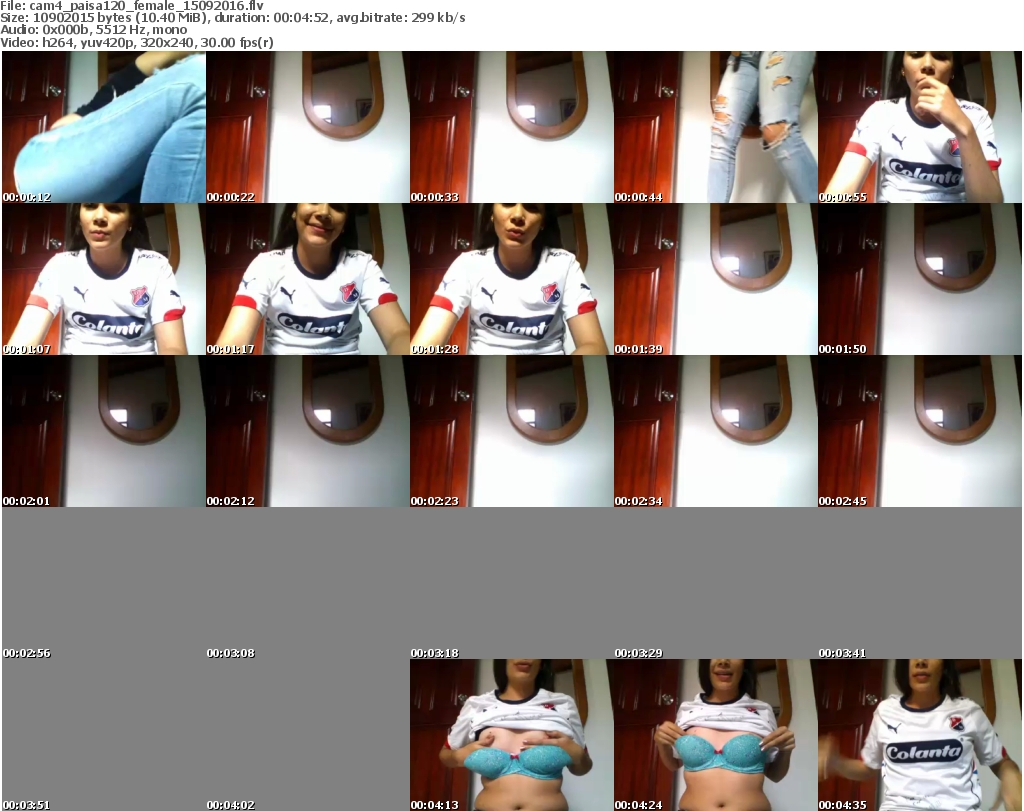
Task: Click the timestamp label 00:03:51
Action: (27, 805)
